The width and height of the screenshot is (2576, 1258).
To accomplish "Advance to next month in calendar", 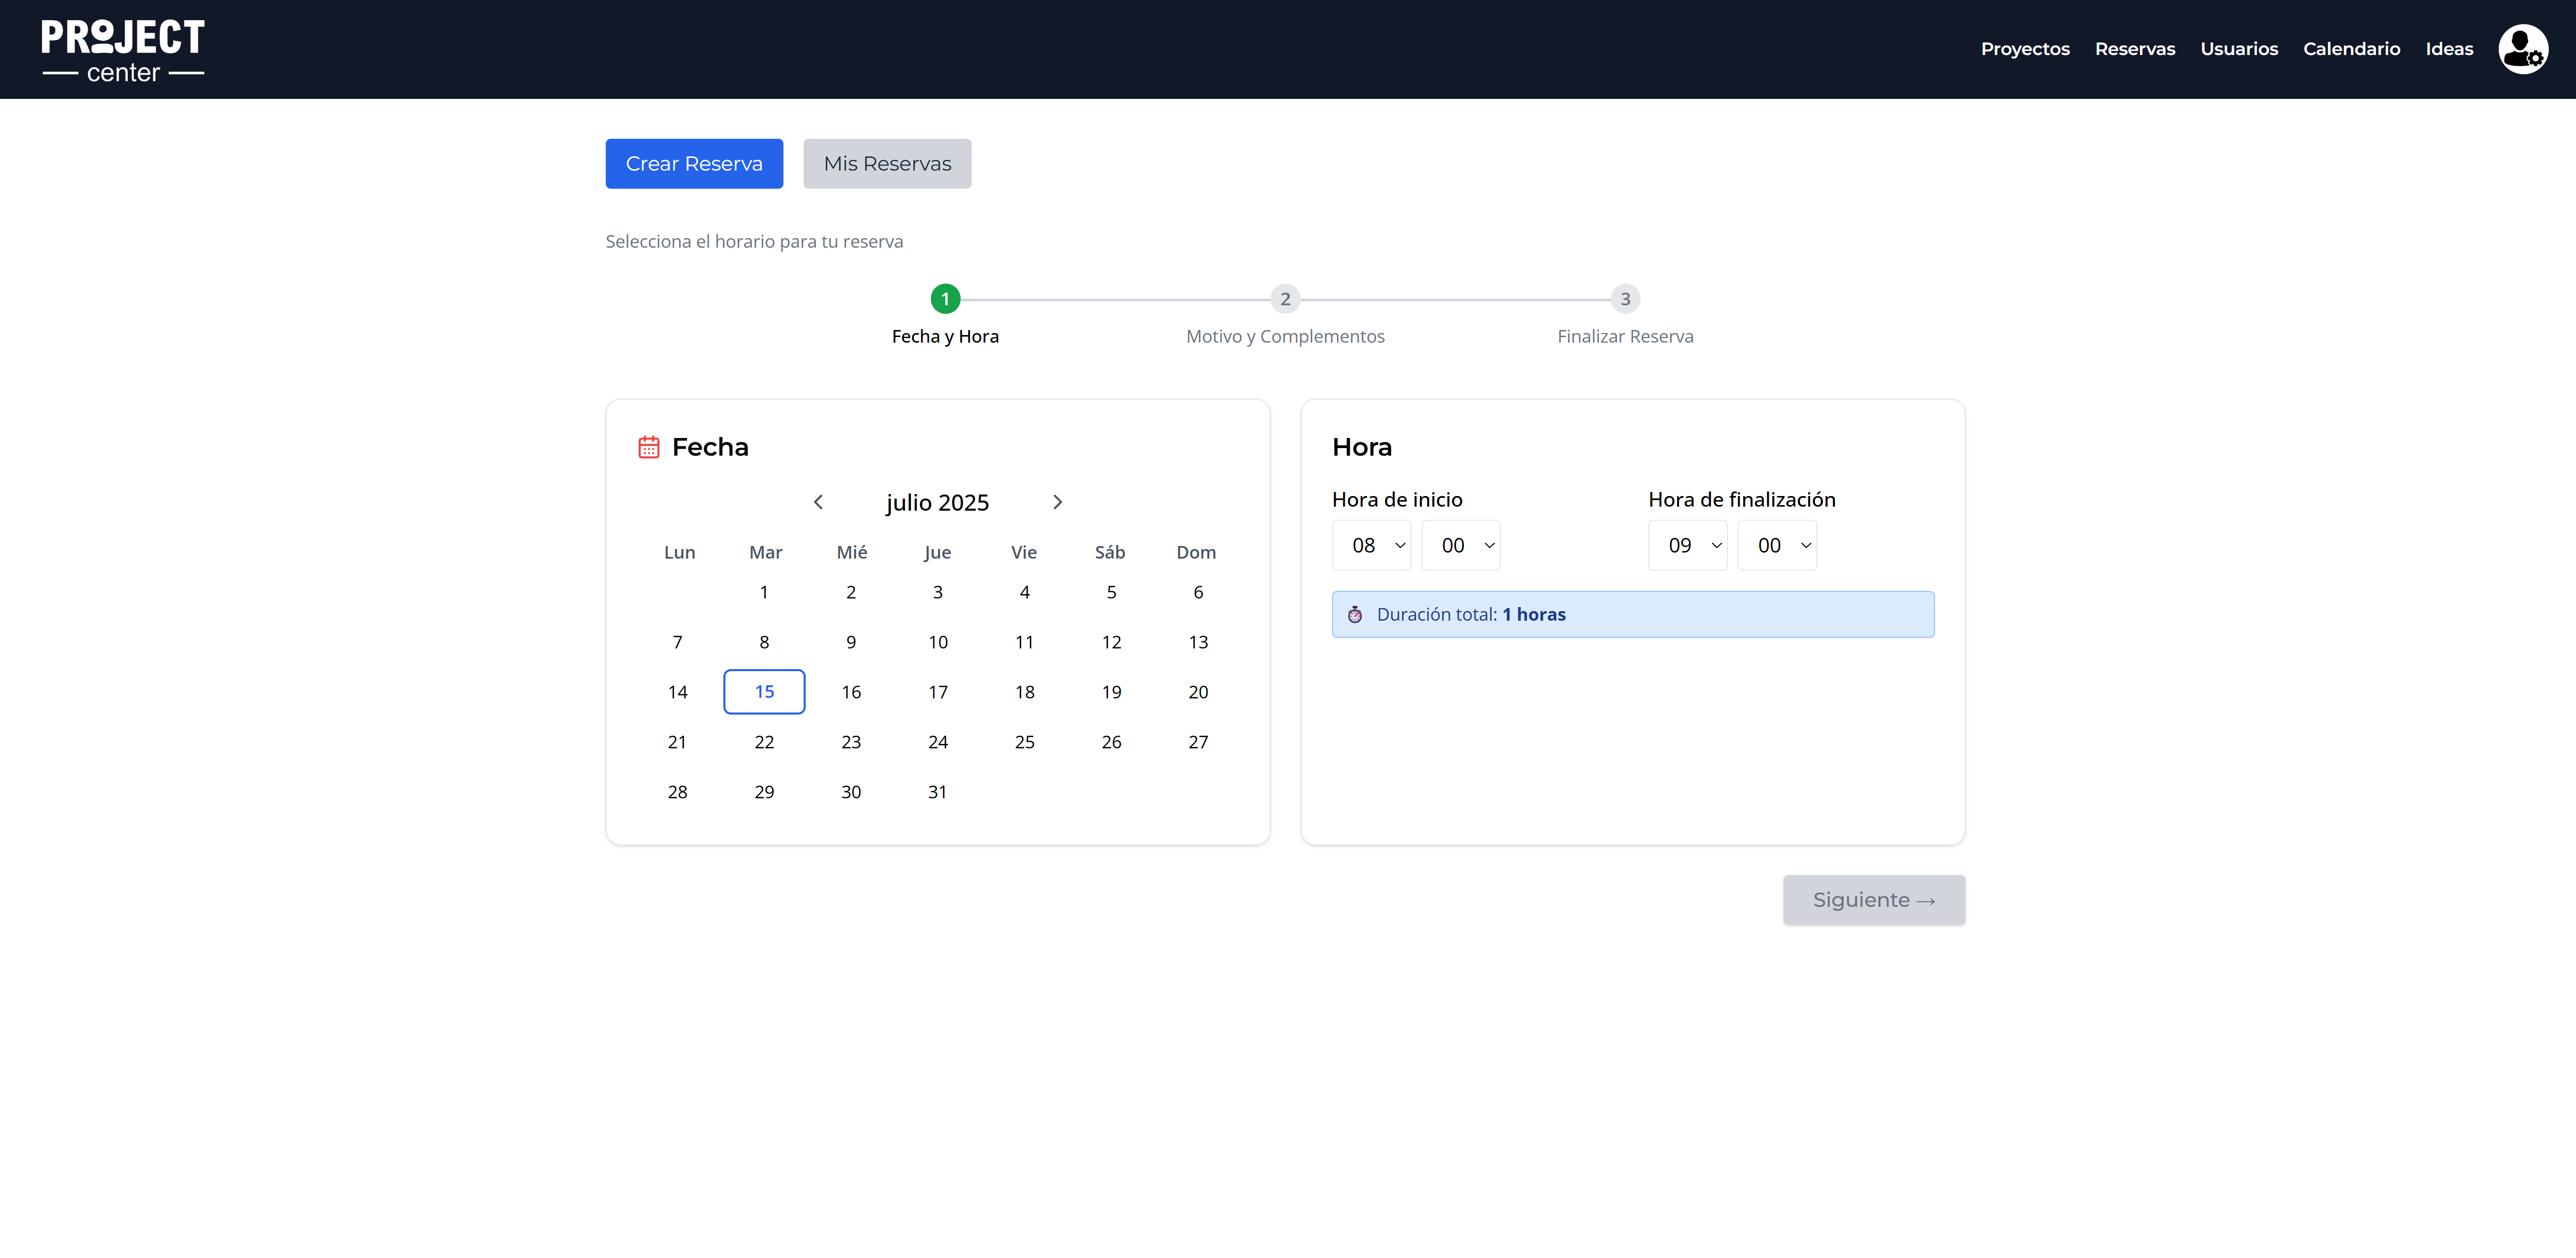I will point(1057,502).
